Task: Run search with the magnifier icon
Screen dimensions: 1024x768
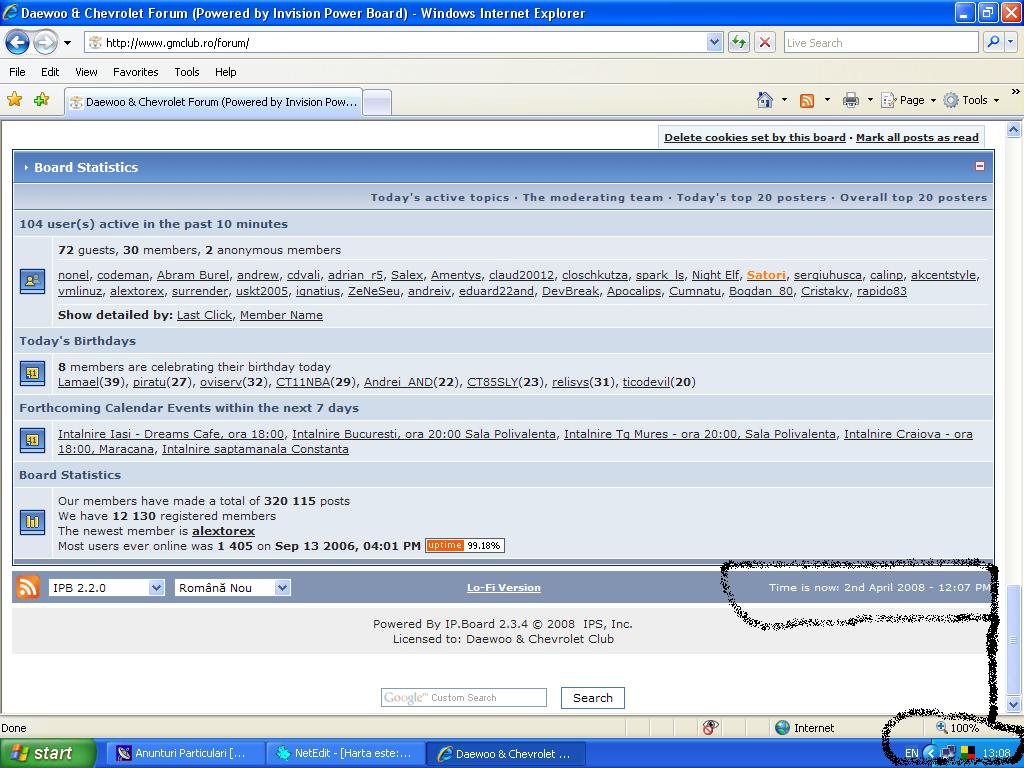Action: tap(993, 43)
